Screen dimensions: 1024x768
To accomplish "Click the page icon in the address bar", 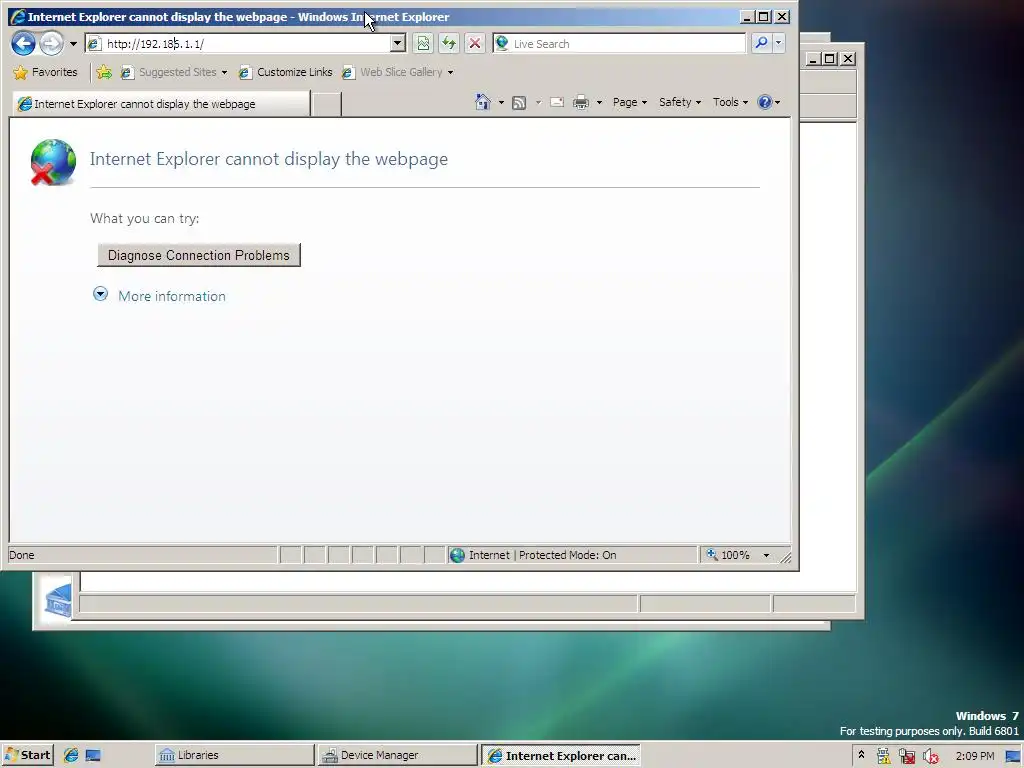I will click(x=94, y=44).
